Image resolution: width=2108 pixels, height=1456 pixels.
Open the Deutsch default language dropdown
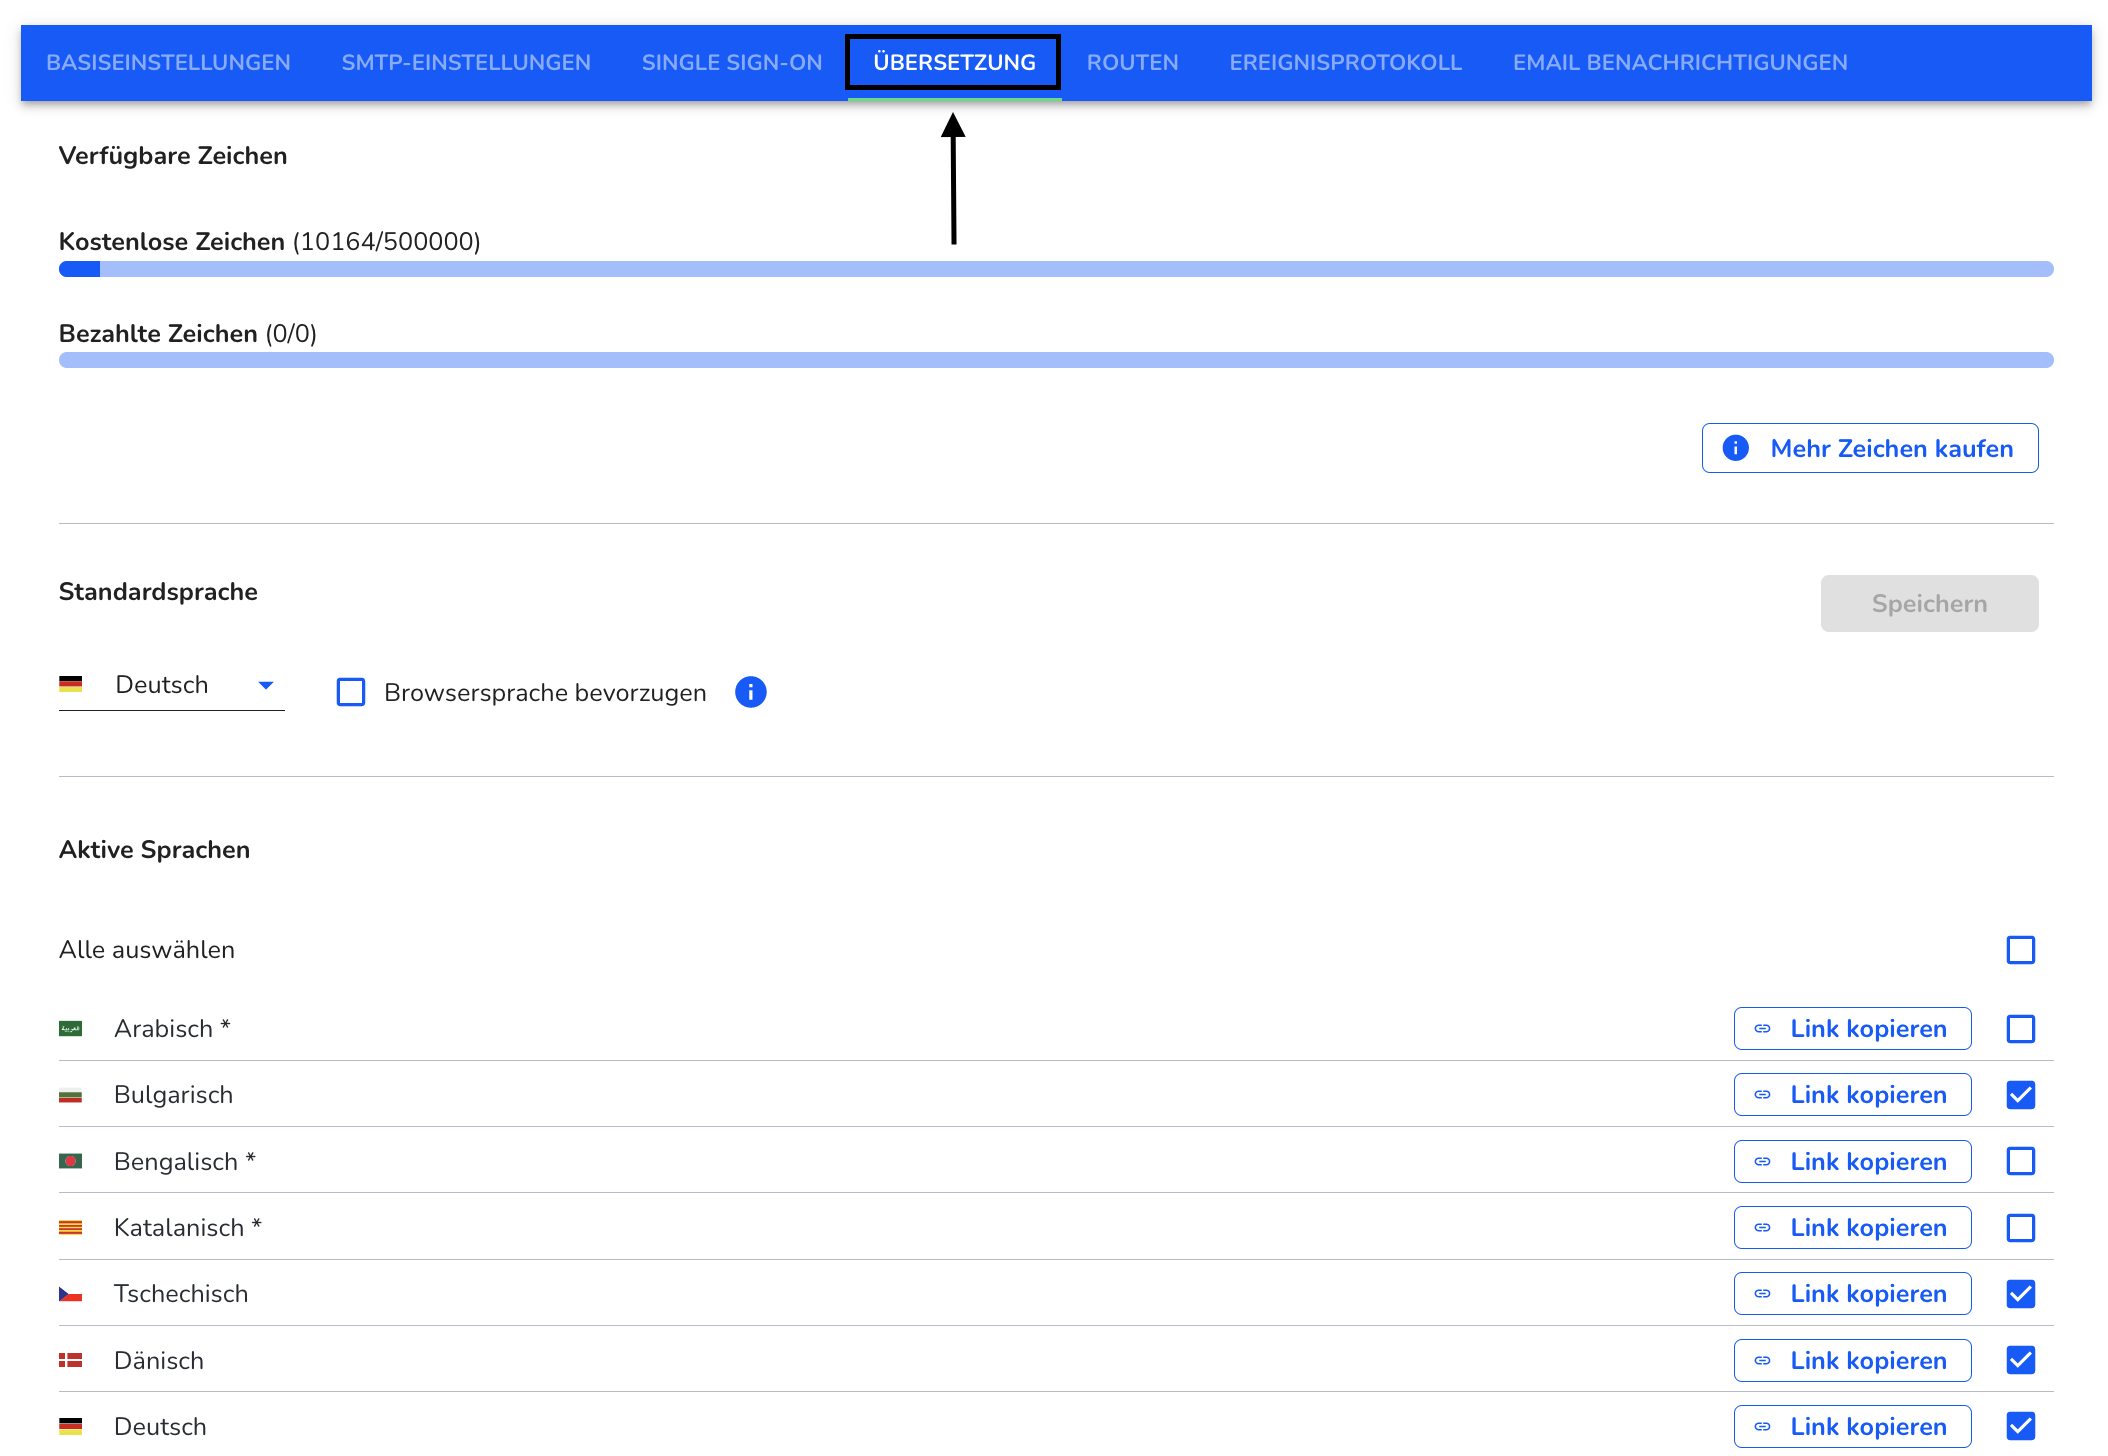tap(172, 685)
